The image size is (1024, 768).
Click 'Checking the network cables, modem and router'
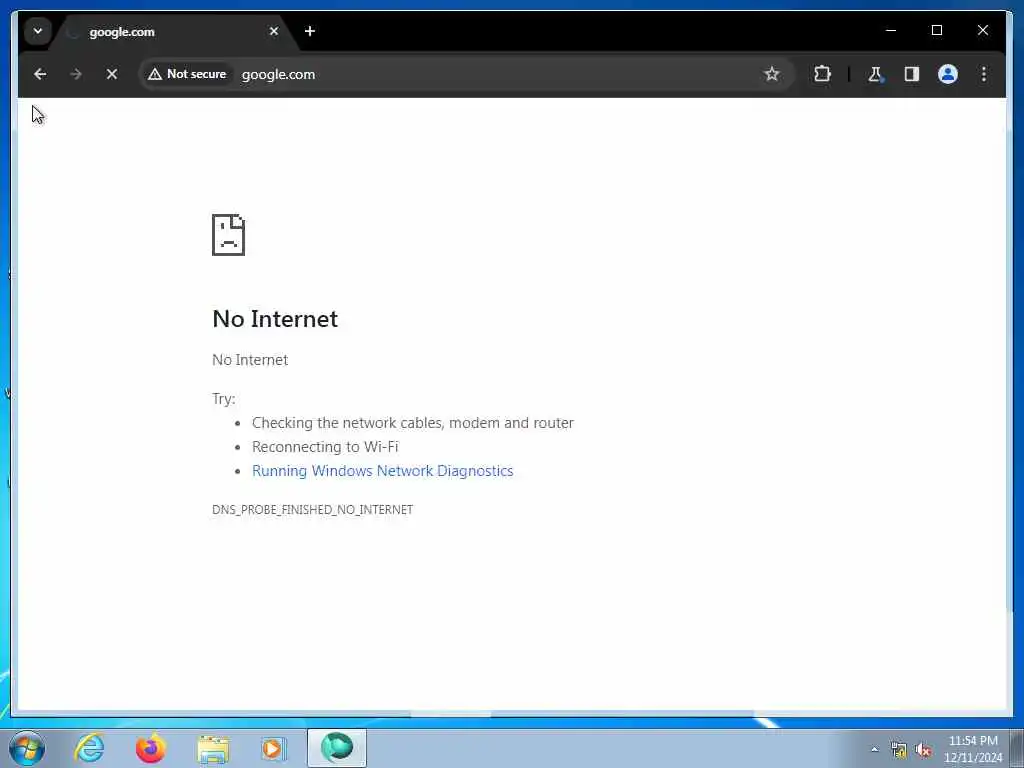(413, 423)
